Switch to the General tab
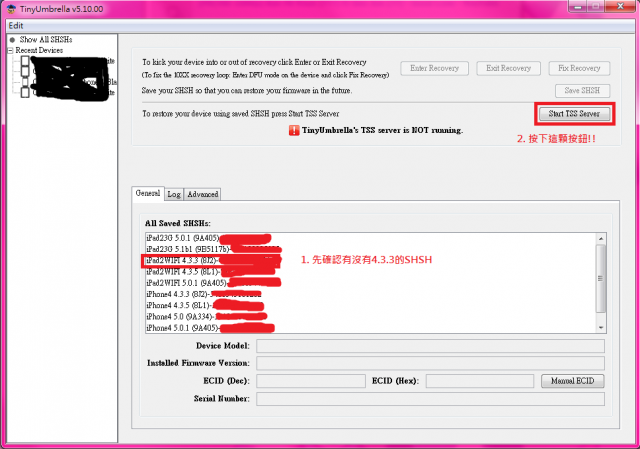This screenshot has width=640, height=449. click(x=148, y=193)
